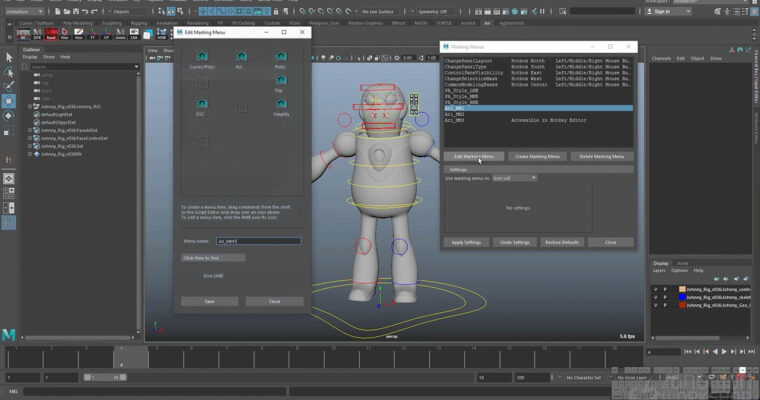This screenshot has height=400, width=760.
Task: Activate the Paint selection tool
Action: 9,87
